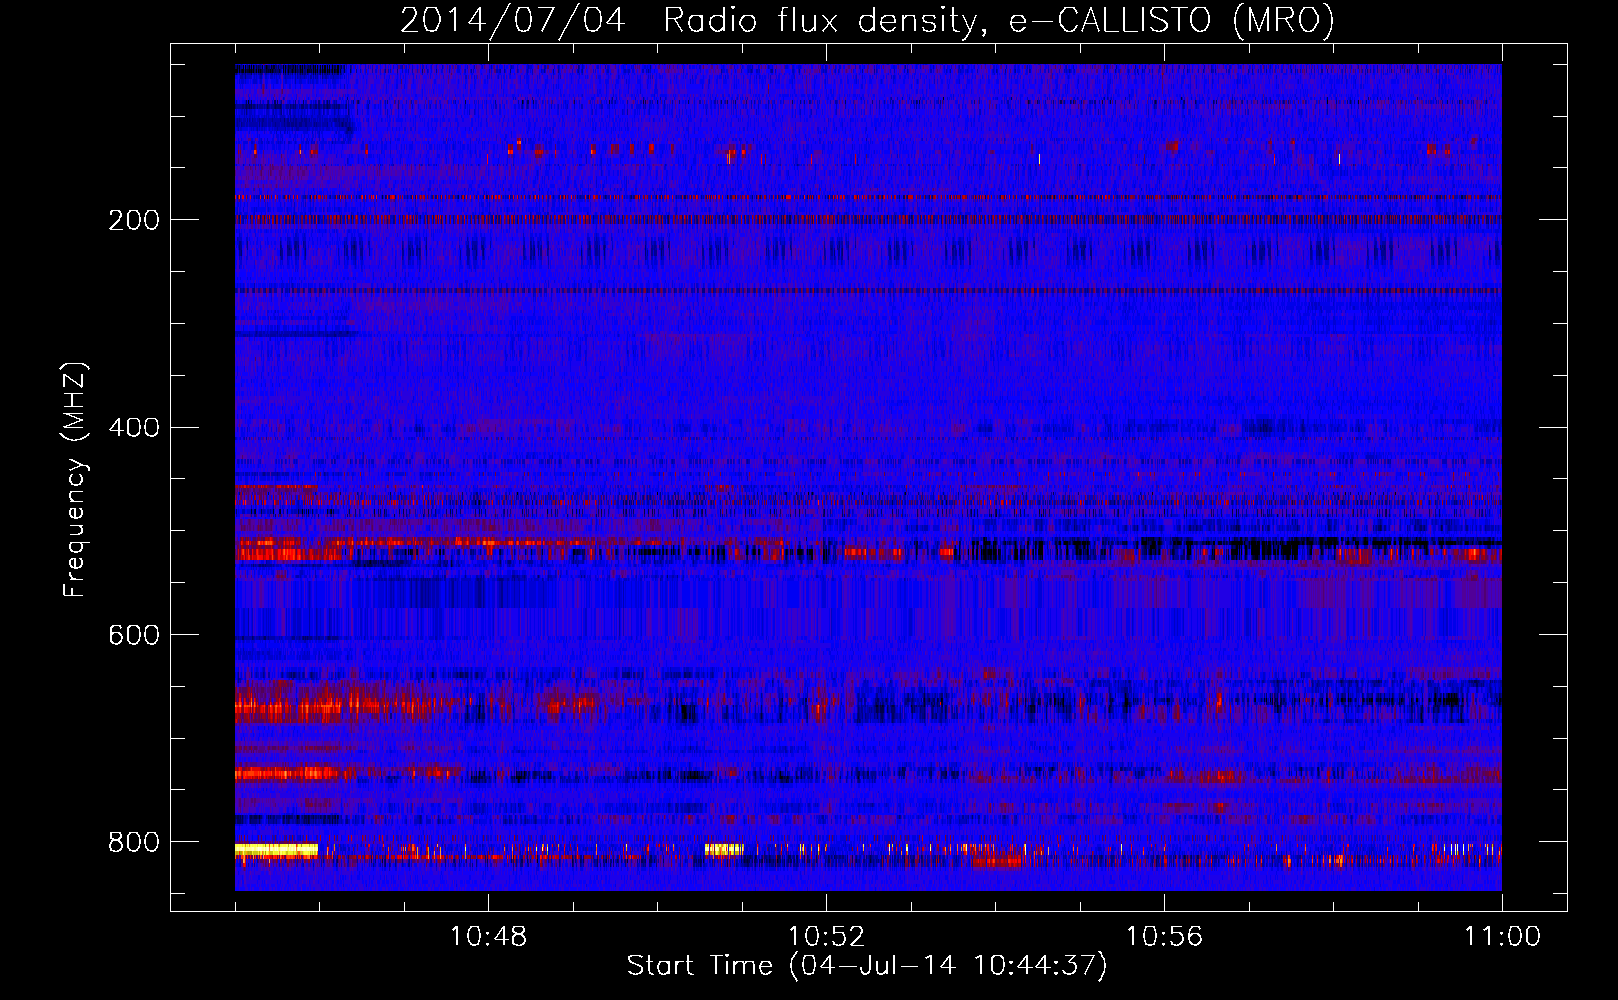This screenshot has width=1618, height=1000.
Task: Click the 10:56 time tick label
Action: tap(1164, 937)
